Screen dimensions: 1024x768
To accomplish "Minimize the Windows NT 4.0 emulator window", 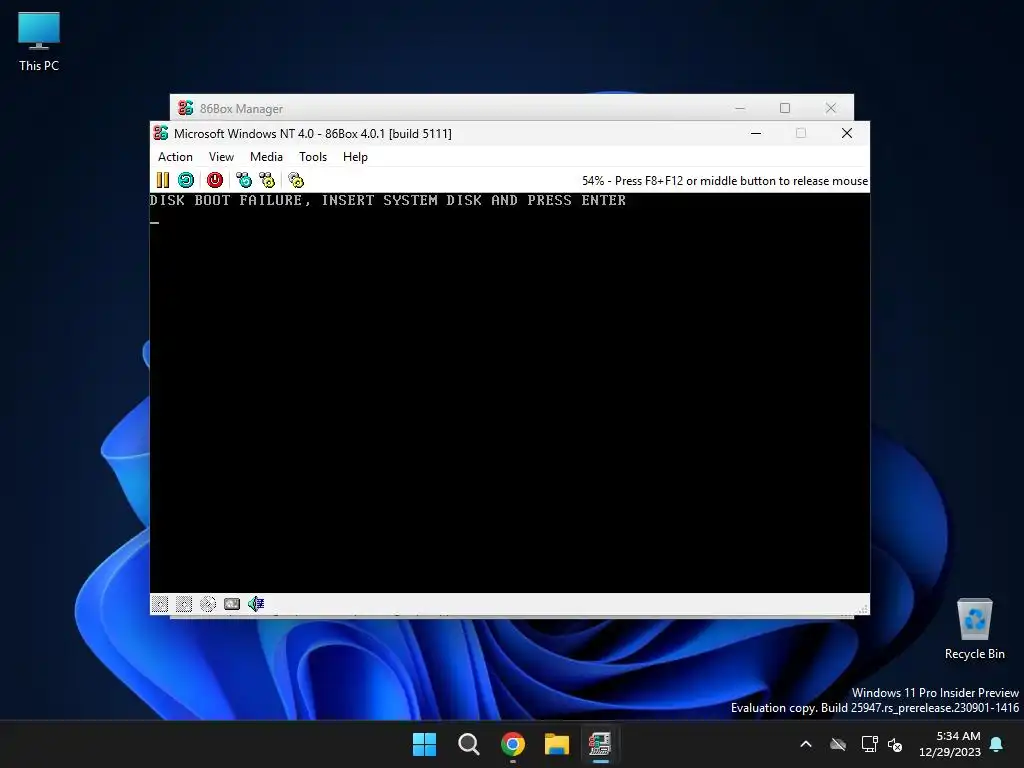I will click(x=756, y=133).
